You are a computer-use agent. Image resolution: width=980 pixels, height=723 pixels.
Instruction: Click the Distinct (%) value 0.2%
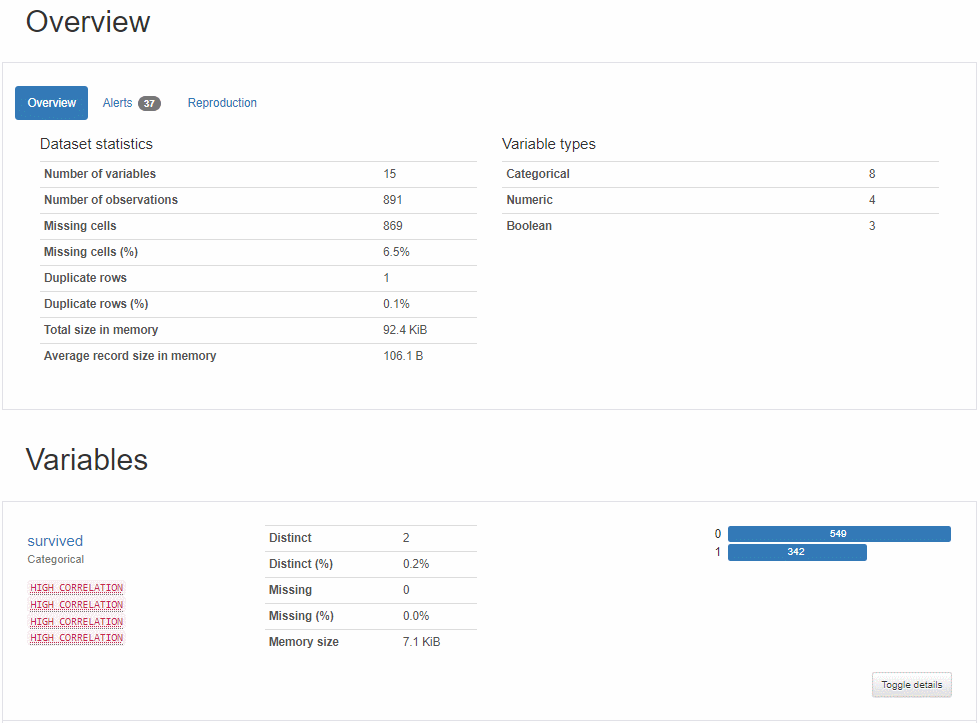(x=416, y=564)
